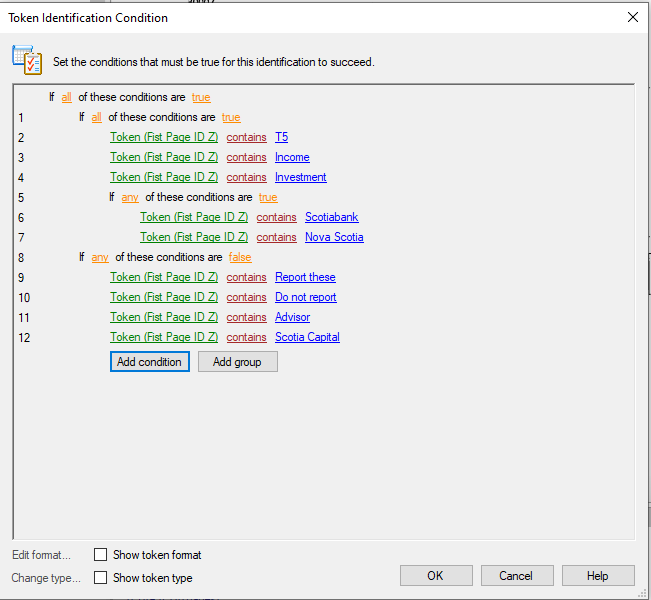Edit the 'Do not report' value
Image resolution: width=651 pixels, height=600 pixels.
click(306, 297)
